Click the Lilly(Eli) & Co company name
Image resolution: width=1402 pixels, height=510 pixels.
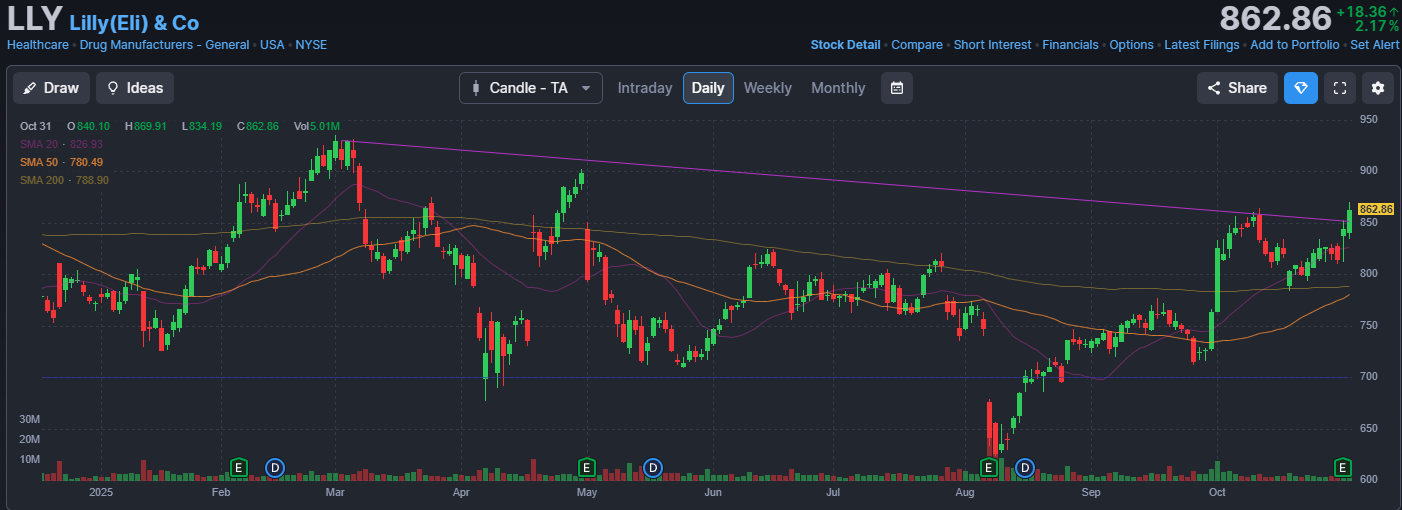(134, 22)
